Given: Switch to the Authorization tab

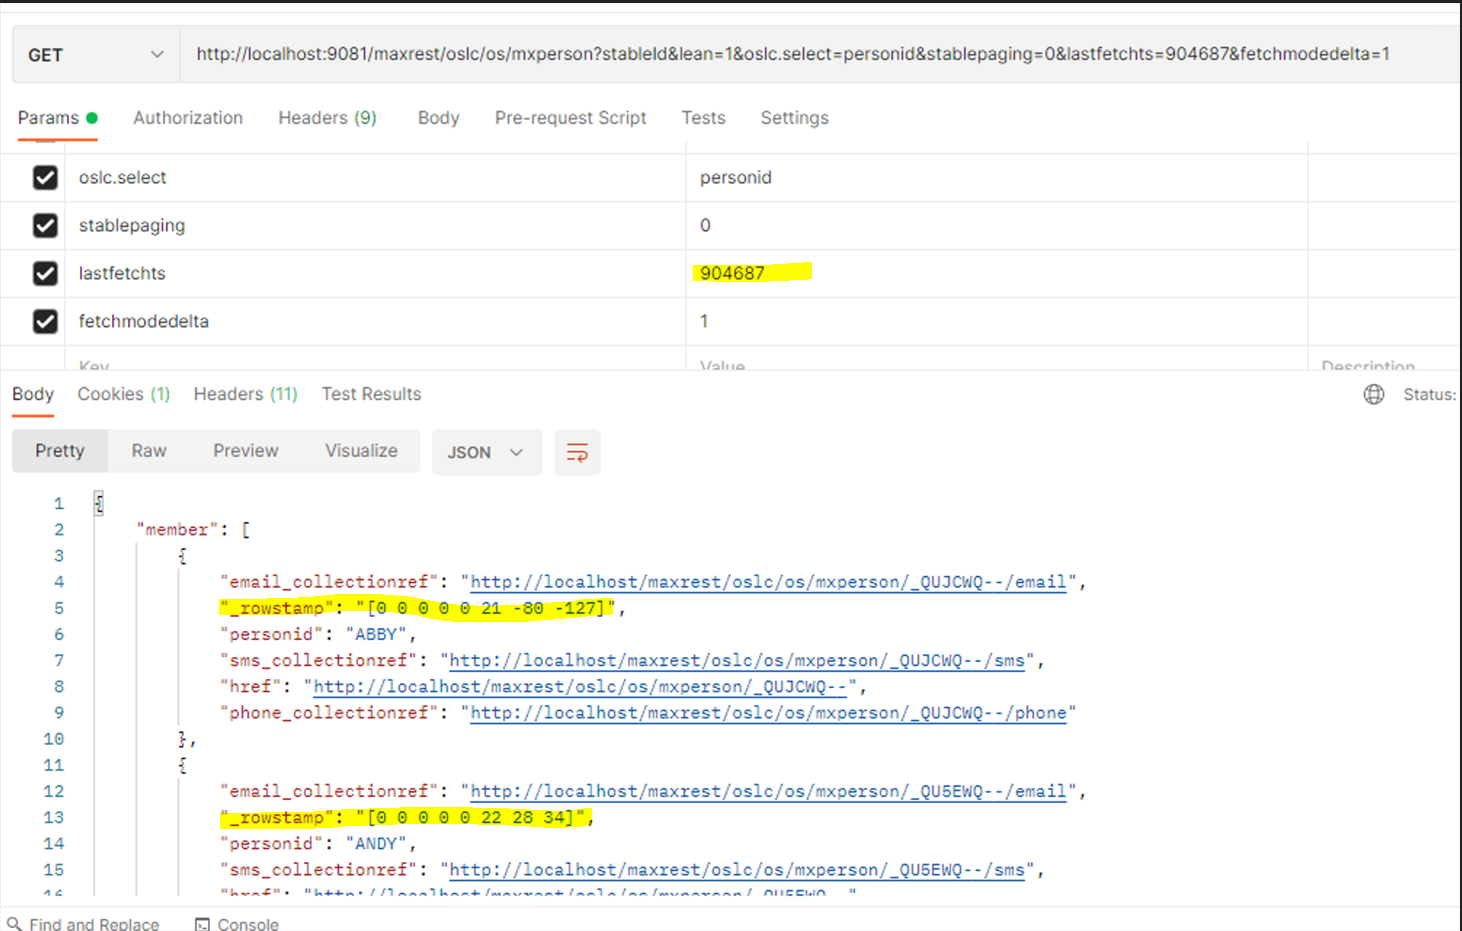Looking at the screenshot, I should (188, 118).
